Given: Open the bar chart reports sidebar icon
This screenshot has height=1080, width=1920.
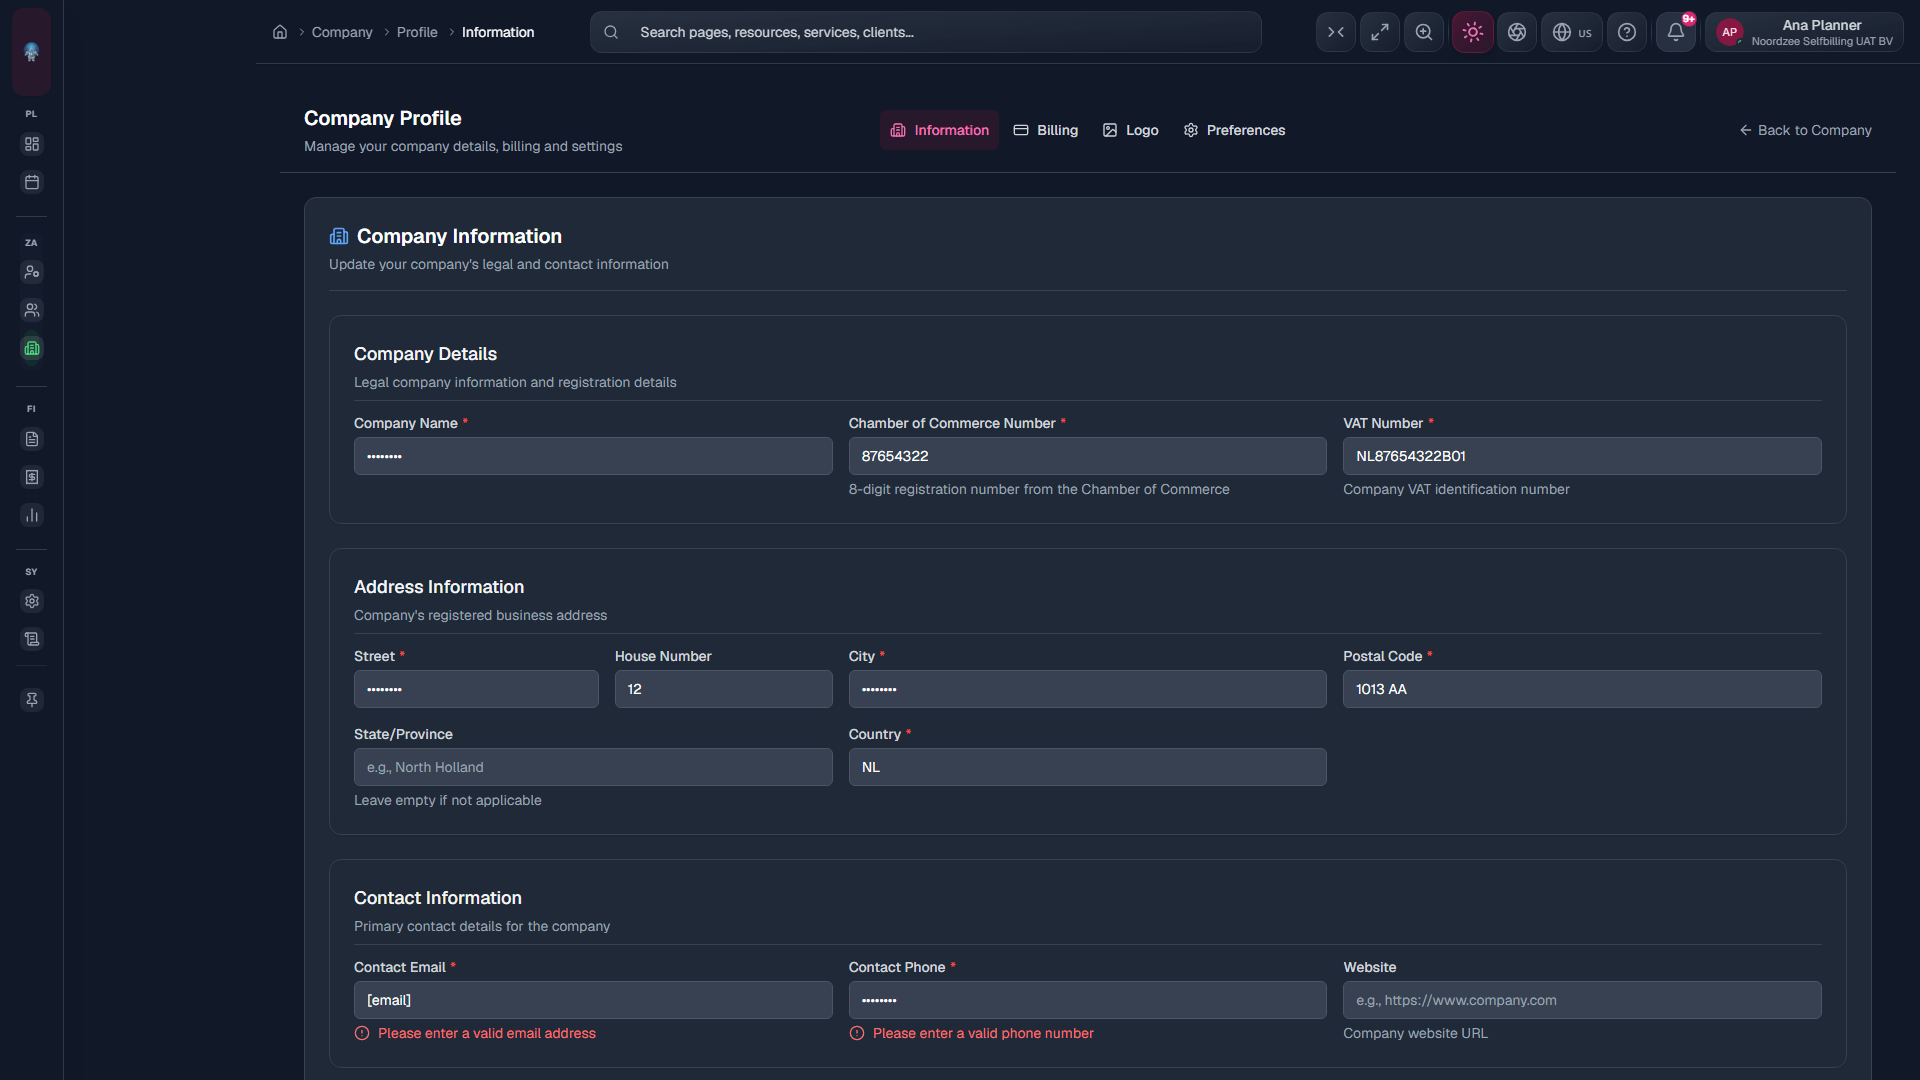Looking at the screenshot, I should coord(32,515).
